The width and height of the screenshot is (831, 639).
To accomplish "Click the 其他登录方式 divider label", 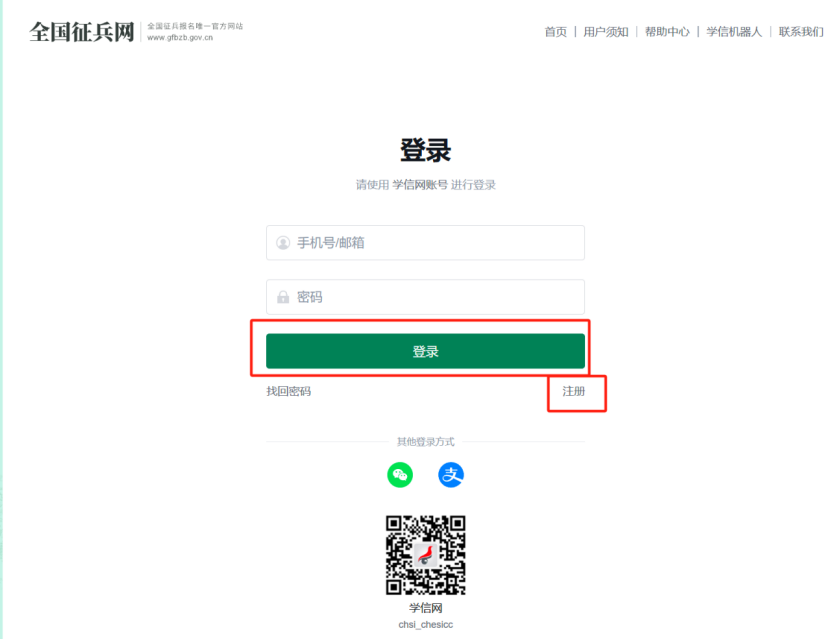I will click(426, 441).
